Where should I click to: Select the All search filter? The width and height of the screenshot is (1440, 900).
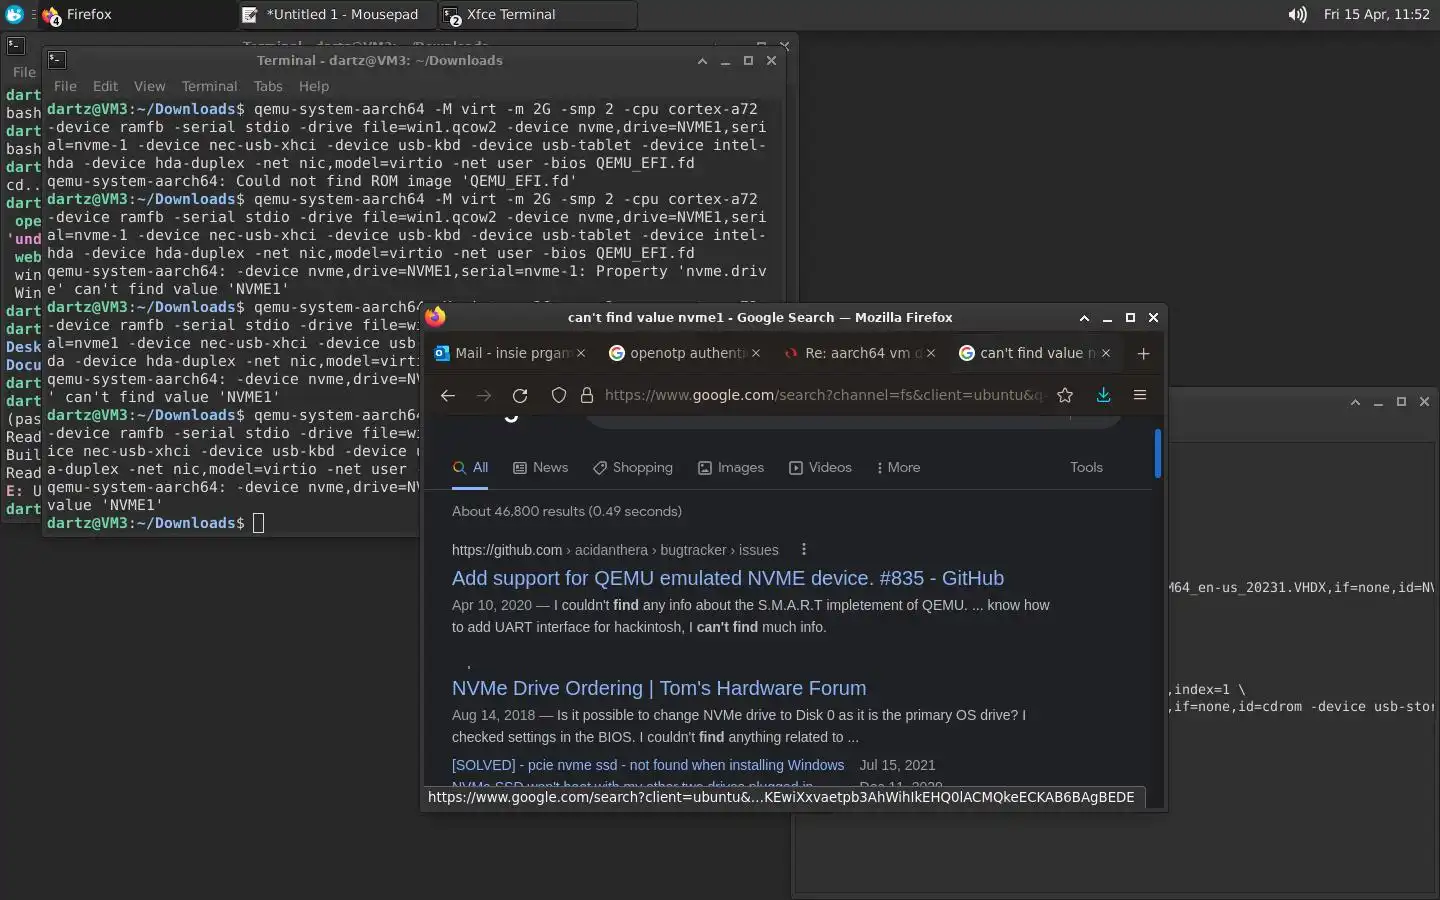pyautogui.click(x=470, y=467)
